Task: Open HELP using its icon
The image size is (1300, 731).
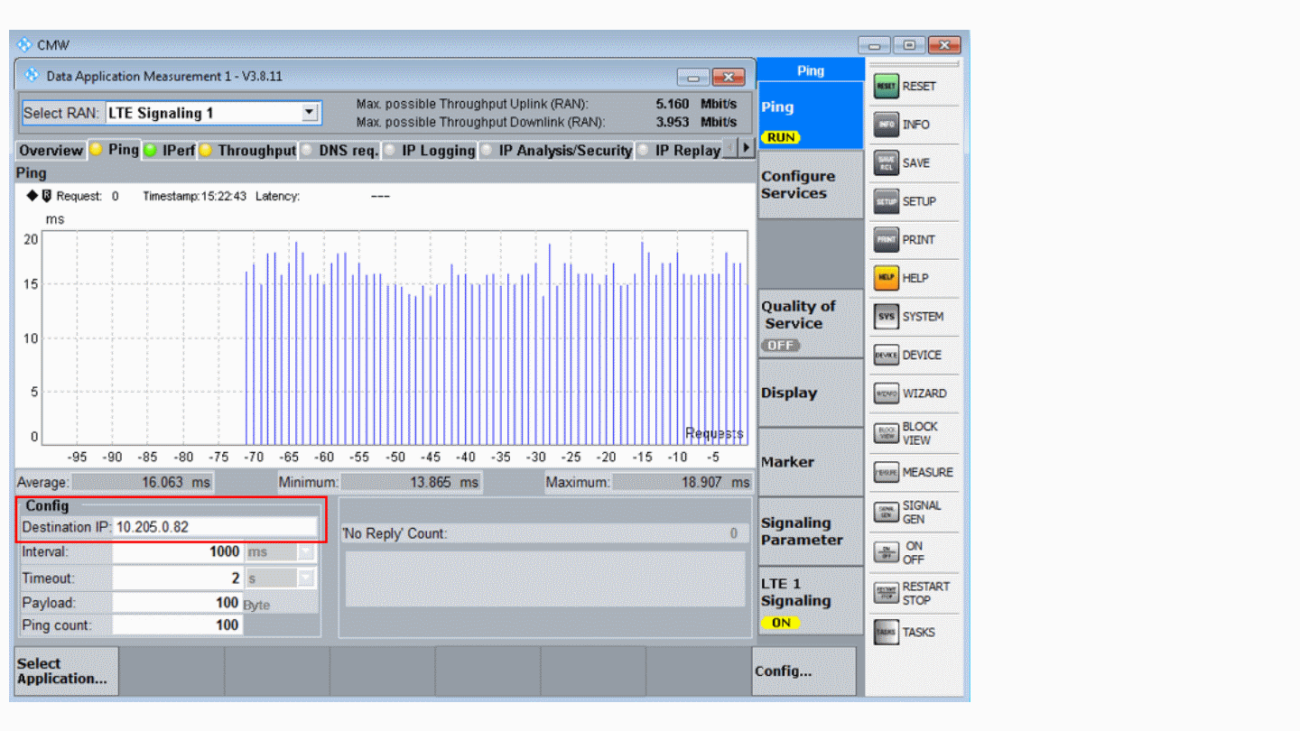Action: (886, 278)
